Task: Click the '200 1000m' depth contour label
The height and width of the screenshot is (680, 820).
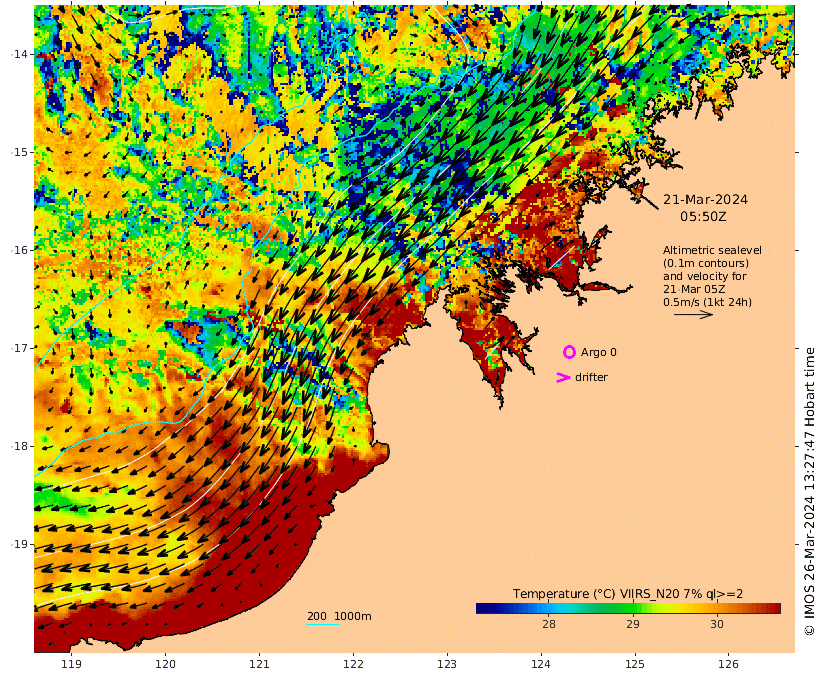Action: click(339, 616)
